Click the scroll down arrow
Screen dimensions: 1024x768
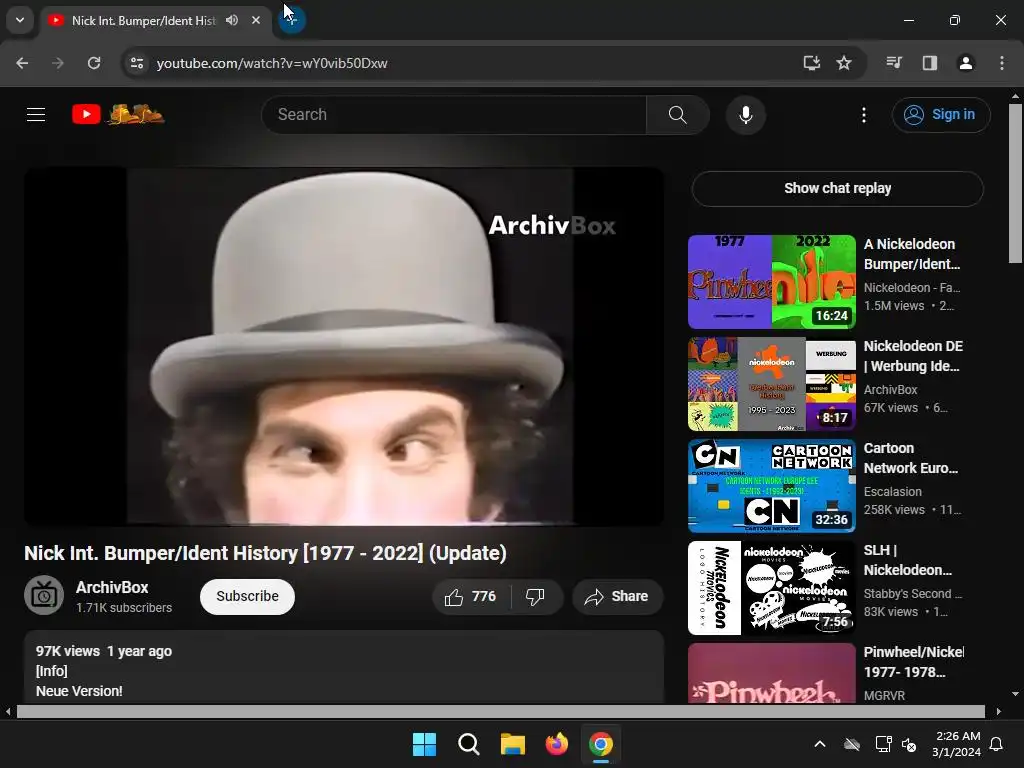click(x=1015, y=694)
